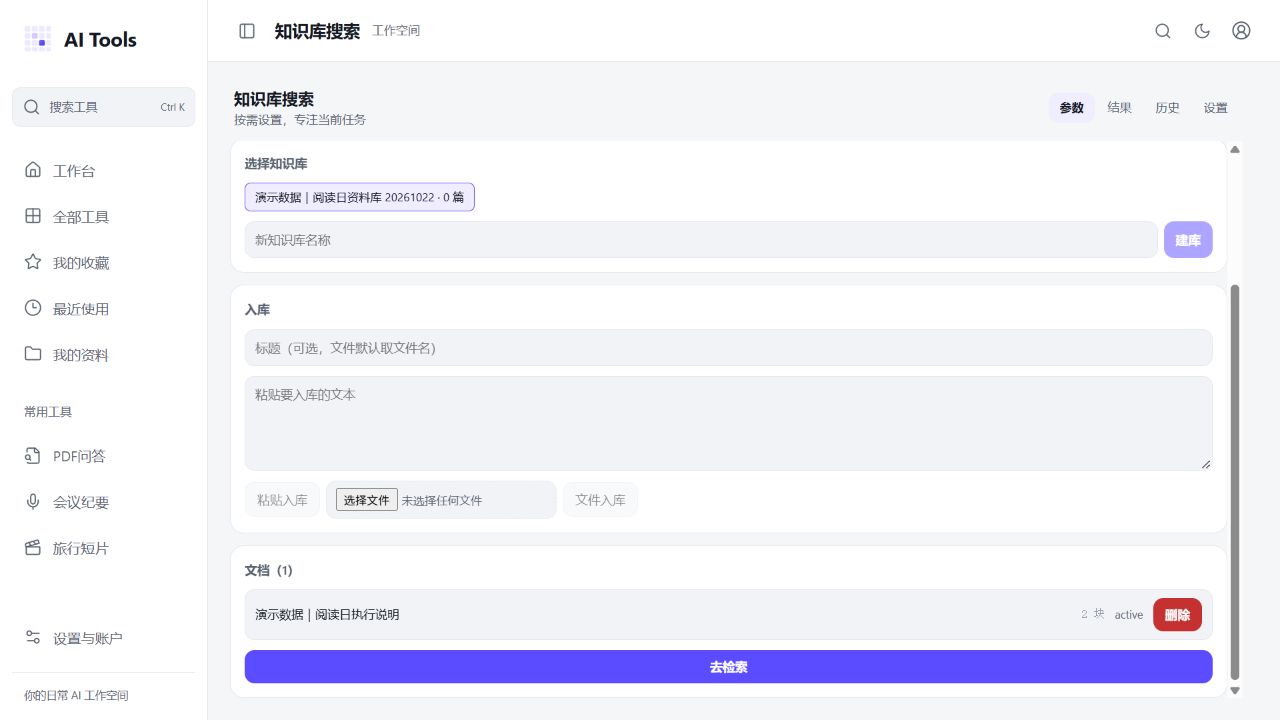Open search via top-right magnifier icon
Image resolution: width=1280 pixels, height=720 pixels.
(x=1163, y=31)
